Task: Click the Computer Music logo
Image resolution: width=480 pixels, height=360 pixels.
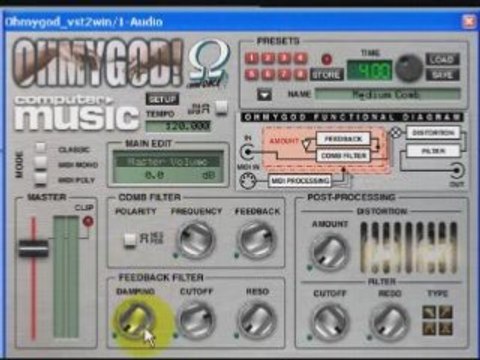Action: 76,113
